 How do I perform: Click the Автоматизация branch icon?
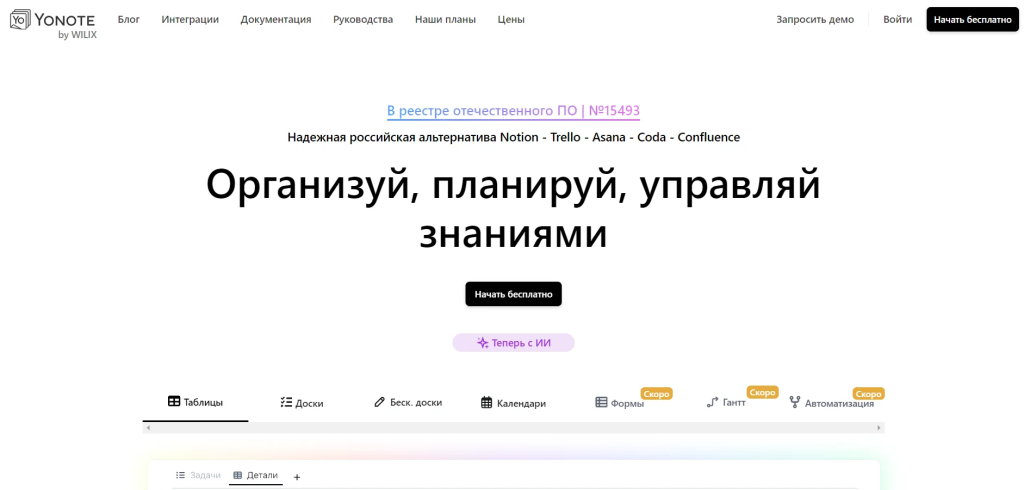[x=795, y=402]
